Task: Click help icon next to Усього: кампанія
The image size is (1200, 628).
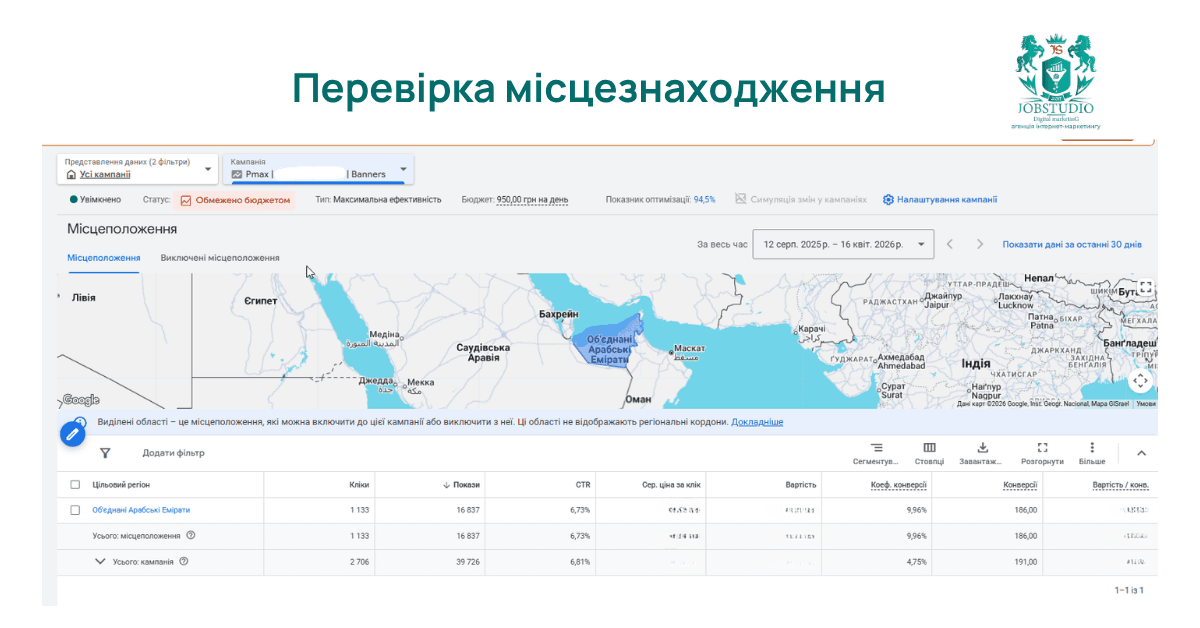Action: (x=184, y=561)
